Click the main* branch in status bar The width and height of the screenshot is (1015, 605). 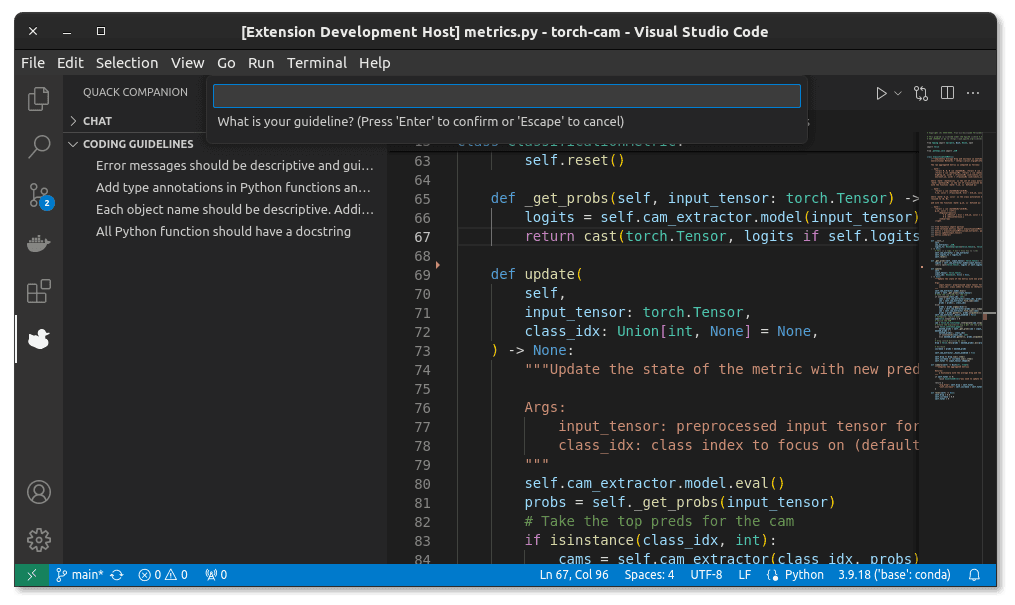point(80,575)
